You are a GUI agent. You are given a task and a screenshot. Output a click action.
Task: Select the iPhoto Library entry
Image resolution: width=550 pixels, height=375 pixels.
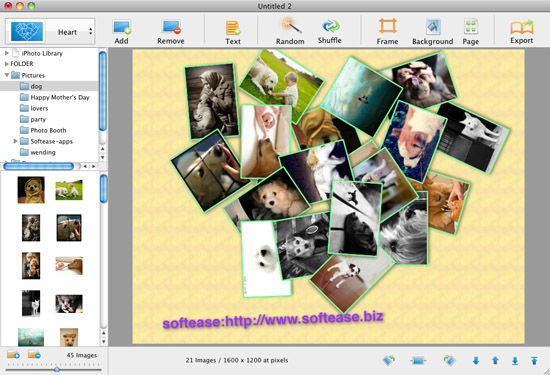coord(42,53)
